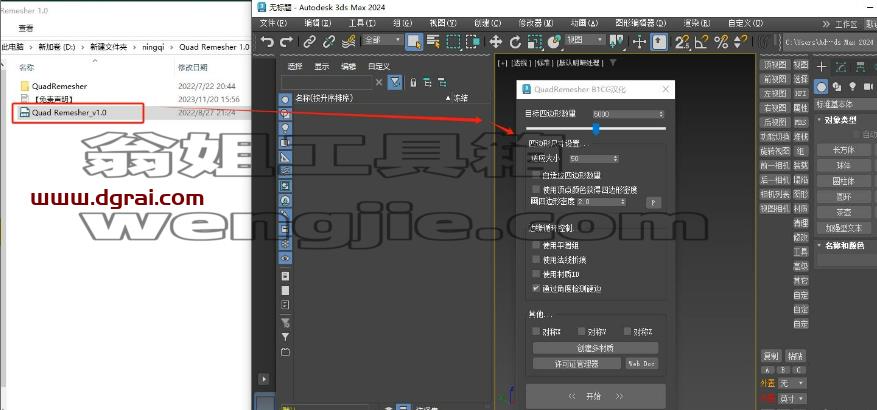
Task: Toggle the Window/Crossing selection icon
Action: point(473,41)
